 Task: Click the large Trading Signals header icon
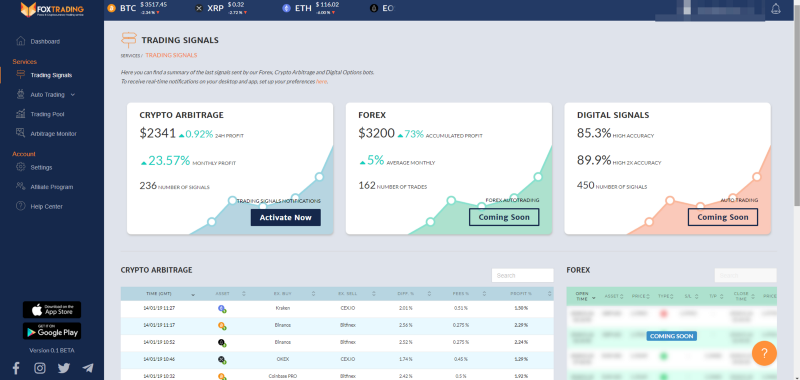point(129,40)
